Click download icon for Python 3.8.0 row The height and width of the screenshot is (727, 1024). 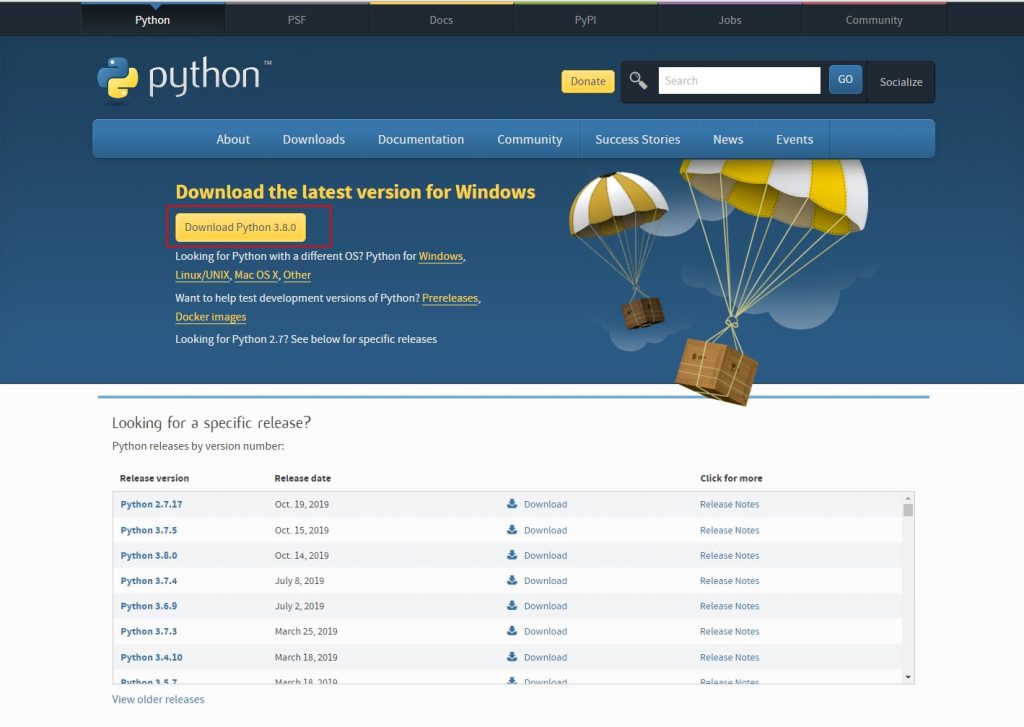(x=512, y=555)
